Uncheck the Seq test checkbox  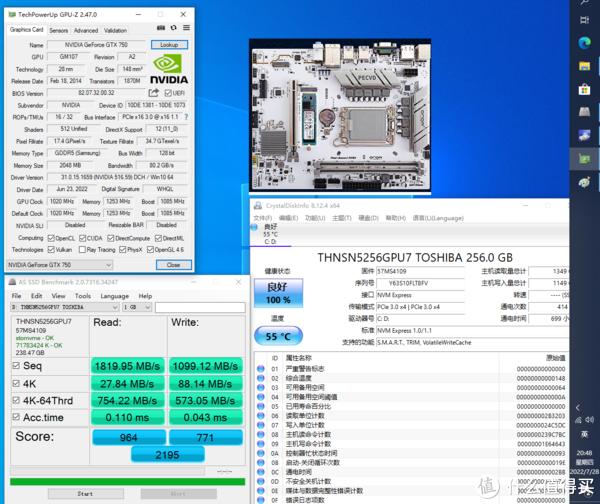click(16, 365)
